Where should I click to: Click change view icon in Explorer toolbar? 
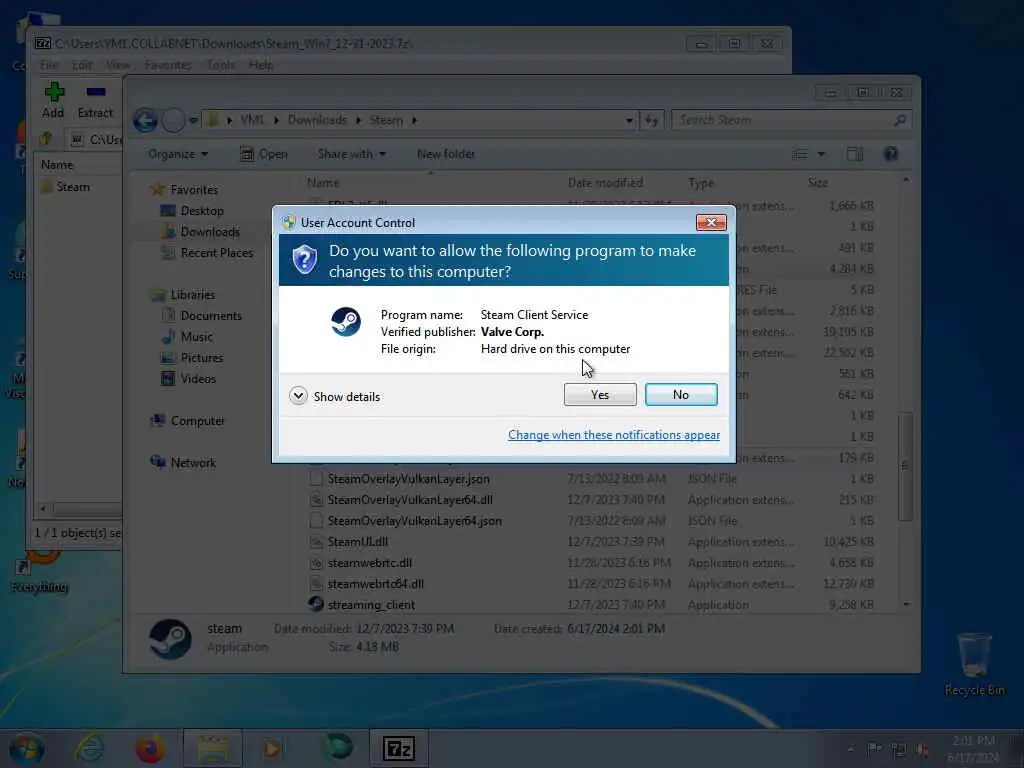point(800,154)
